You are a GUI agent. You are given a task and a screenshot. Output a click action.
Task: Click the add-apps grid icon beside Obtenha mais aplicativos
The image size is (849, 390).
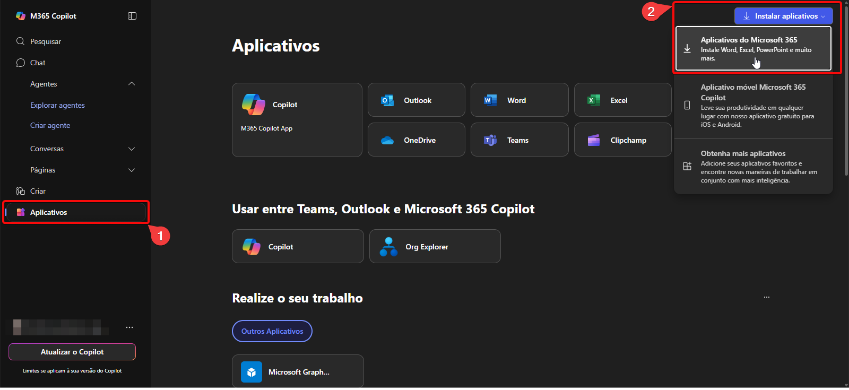(687, 166)
